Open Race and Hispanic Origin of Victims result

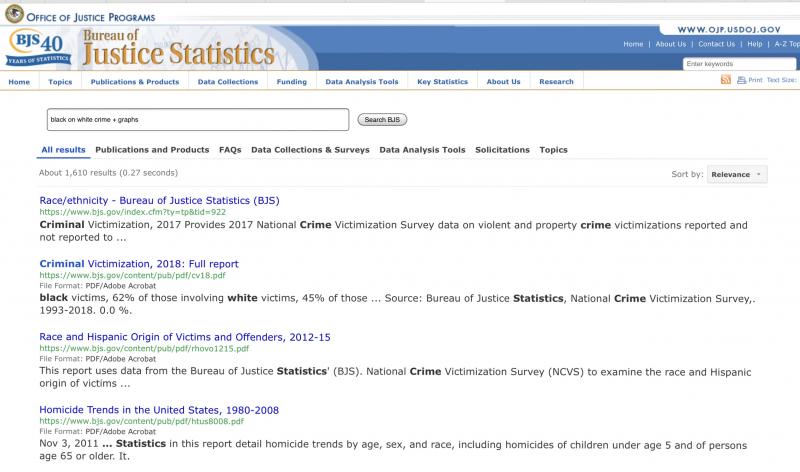pos(185,337)
